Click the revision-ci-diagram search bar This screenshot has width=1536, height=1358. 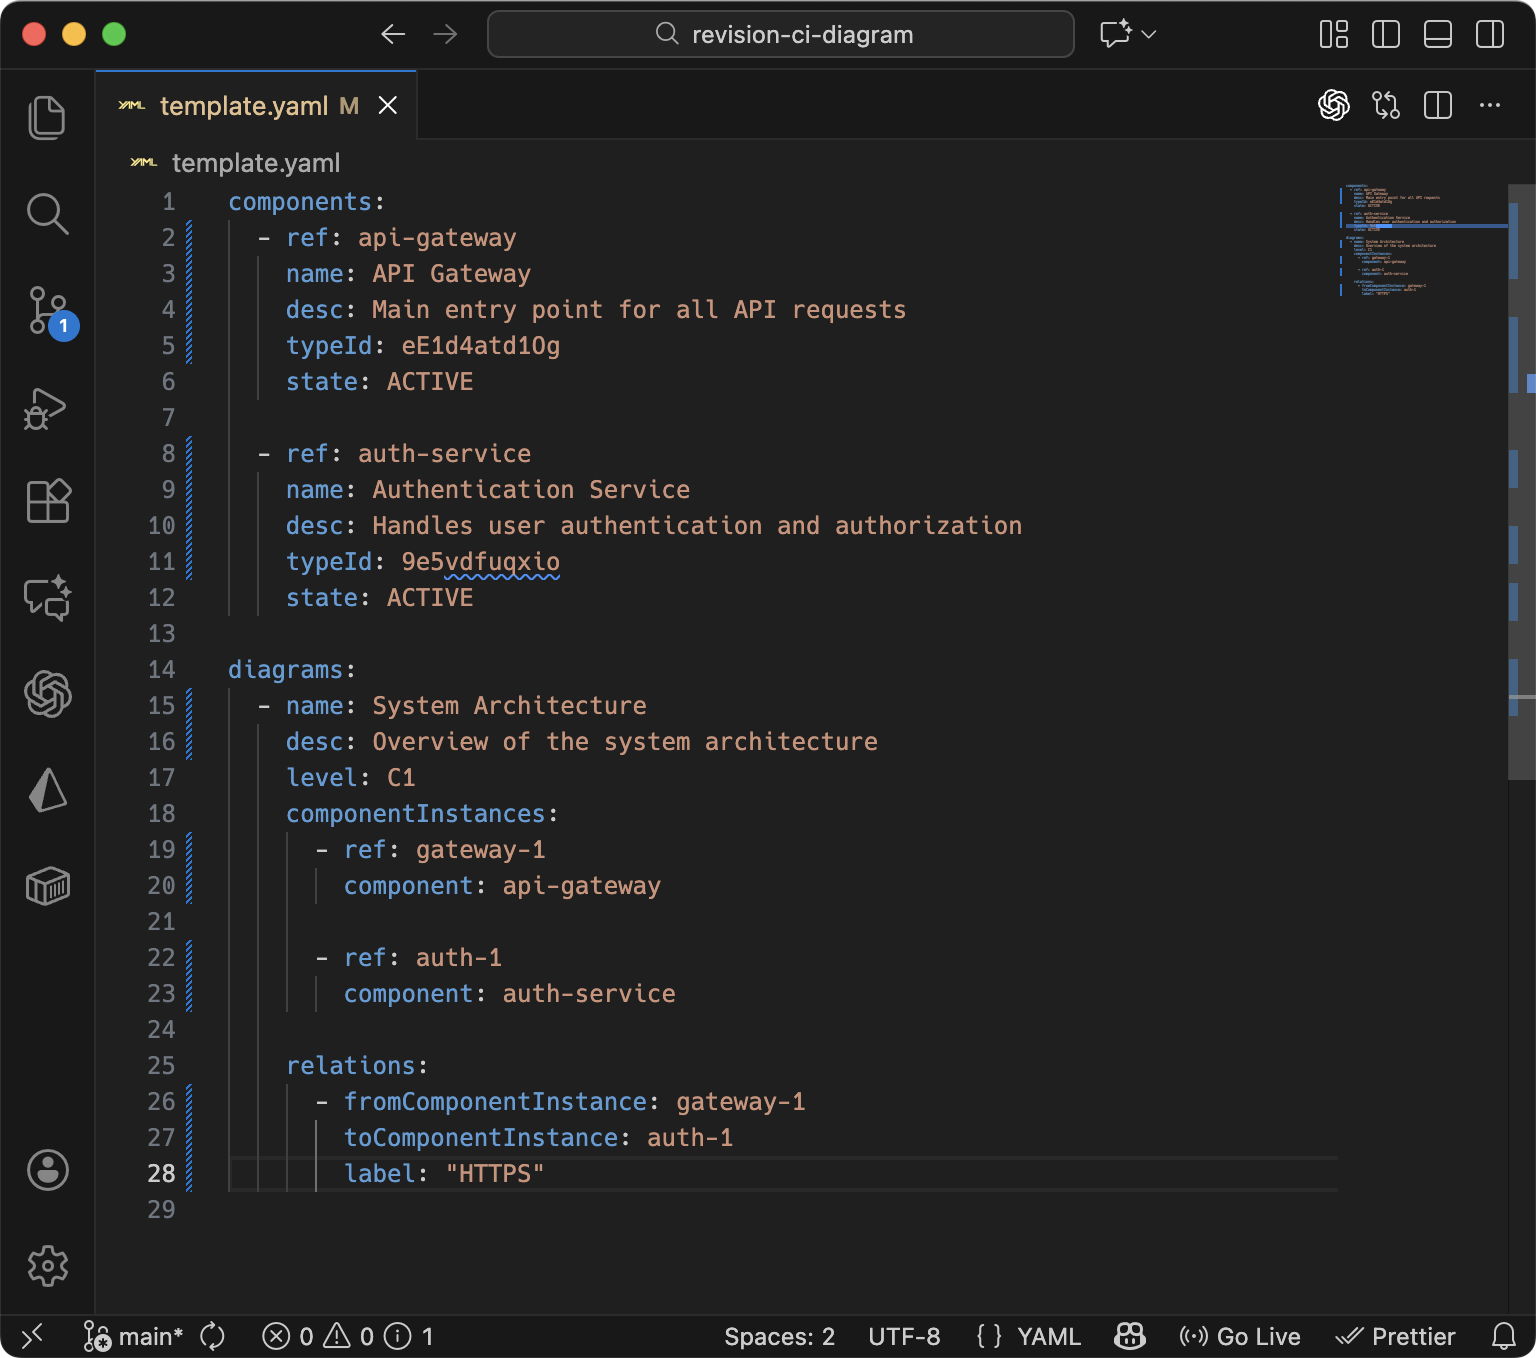[x=781, y=33]
